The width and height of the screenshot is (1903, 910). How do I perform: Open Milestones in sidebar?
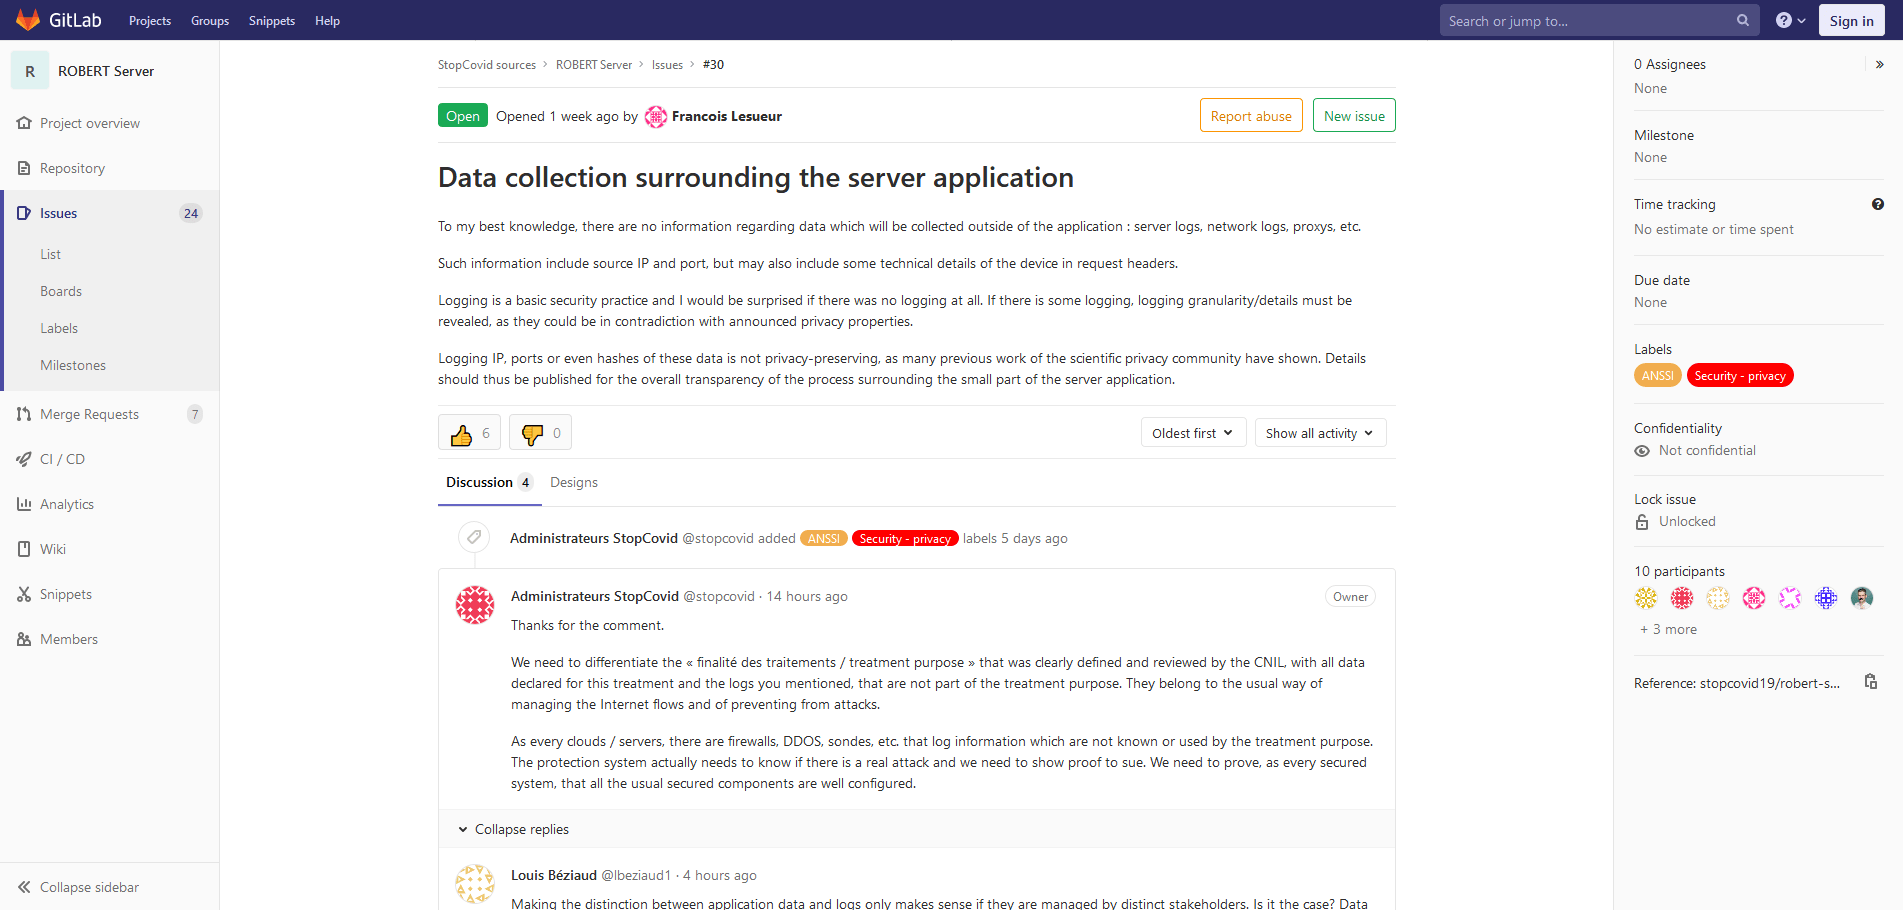(73, 365)
